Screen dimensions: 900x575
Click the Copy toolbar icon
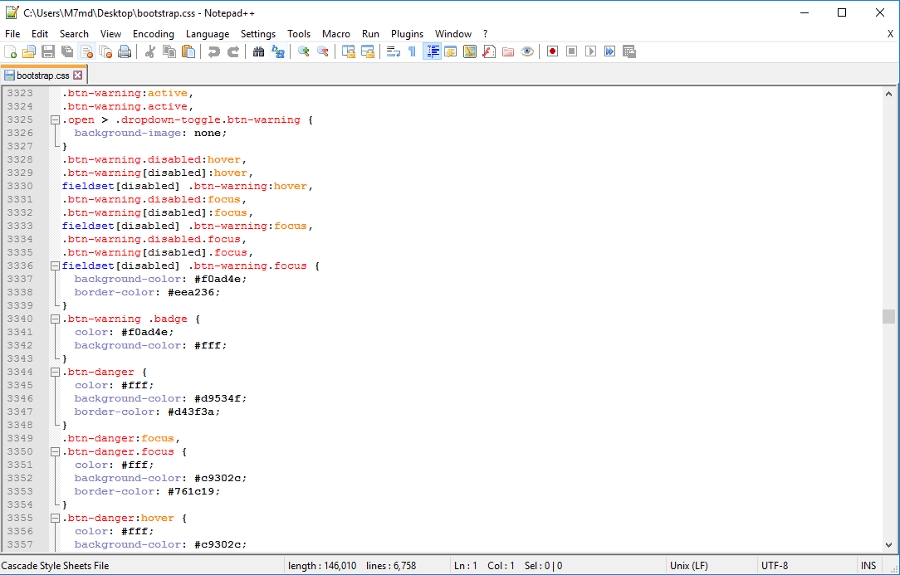pos(169,52)
